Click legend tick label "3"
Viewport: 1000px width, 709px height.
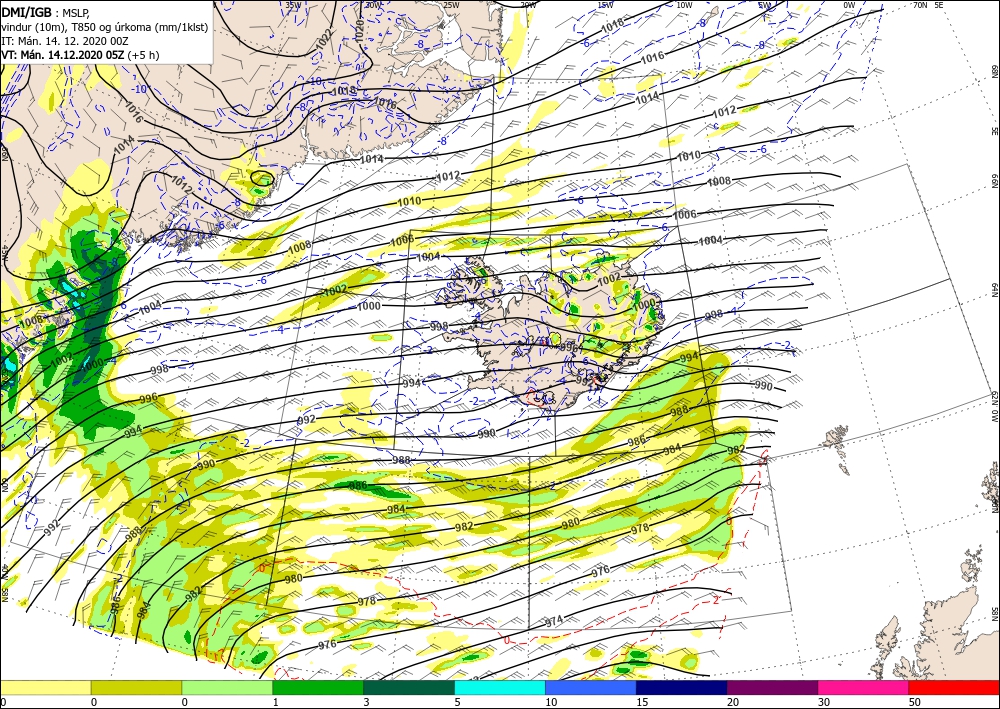[x=367, y=702]
